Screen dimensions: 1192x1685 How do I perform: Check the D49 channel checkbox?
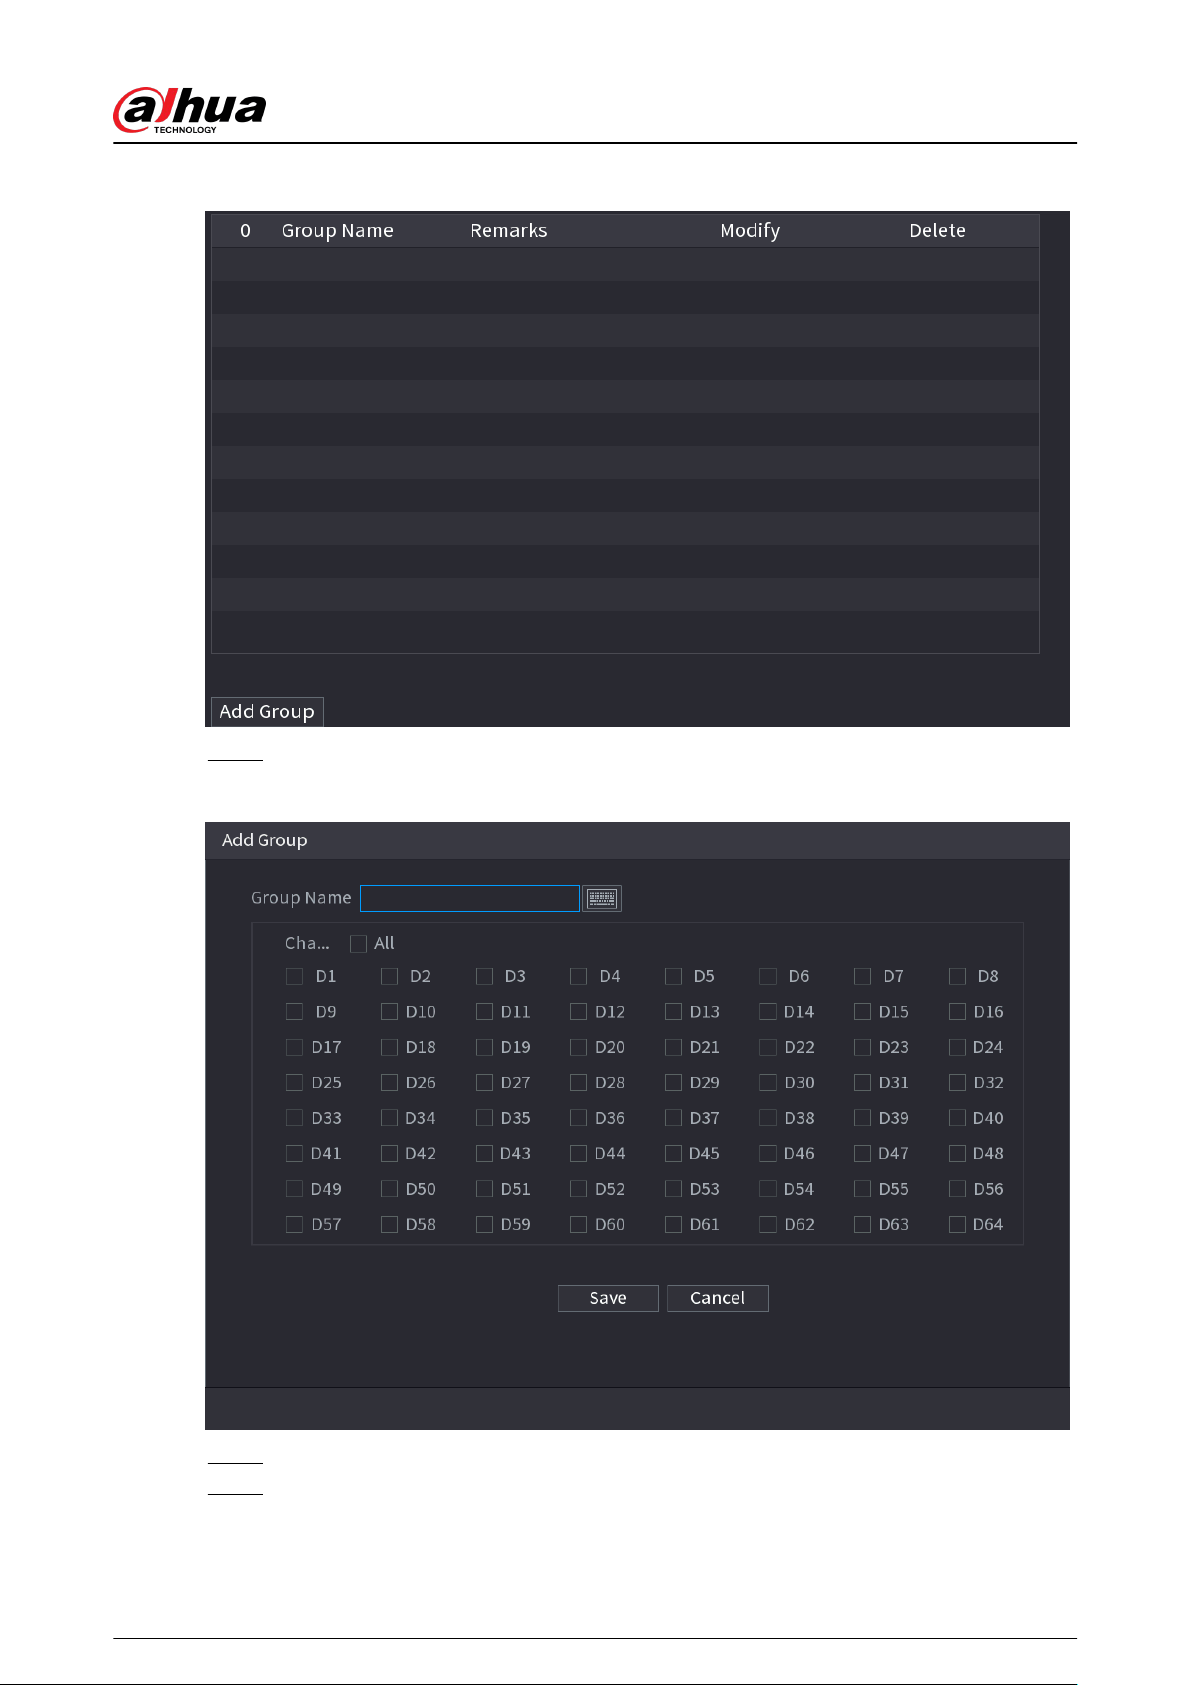pyautogui.click(x=294, y=1189)
